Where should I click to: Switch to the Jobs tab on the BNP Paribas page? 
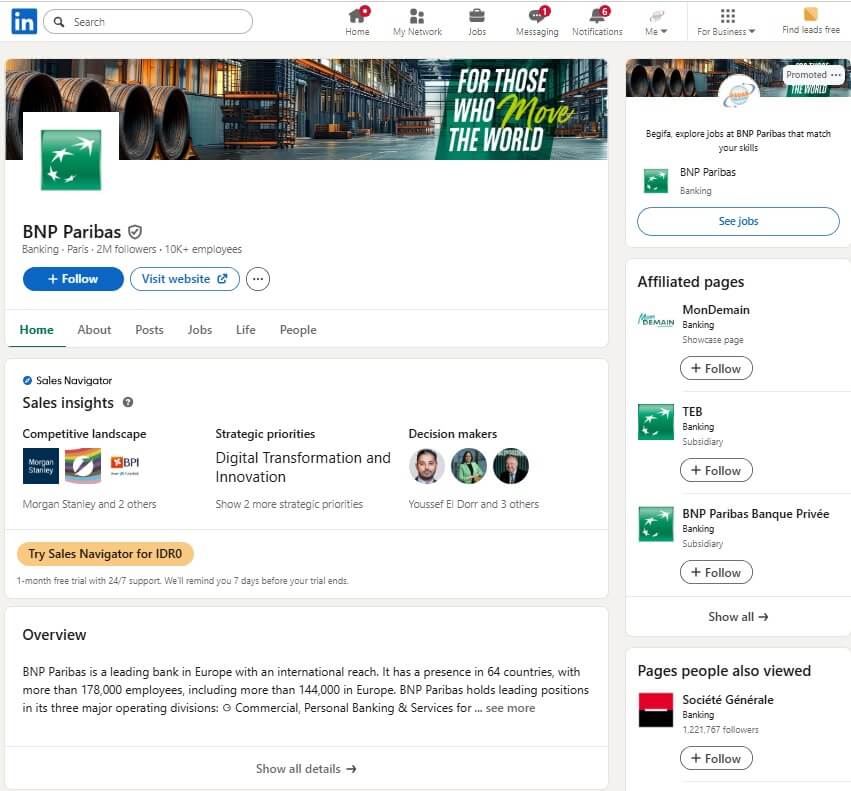pyautogui.click(x=200, y=330)
